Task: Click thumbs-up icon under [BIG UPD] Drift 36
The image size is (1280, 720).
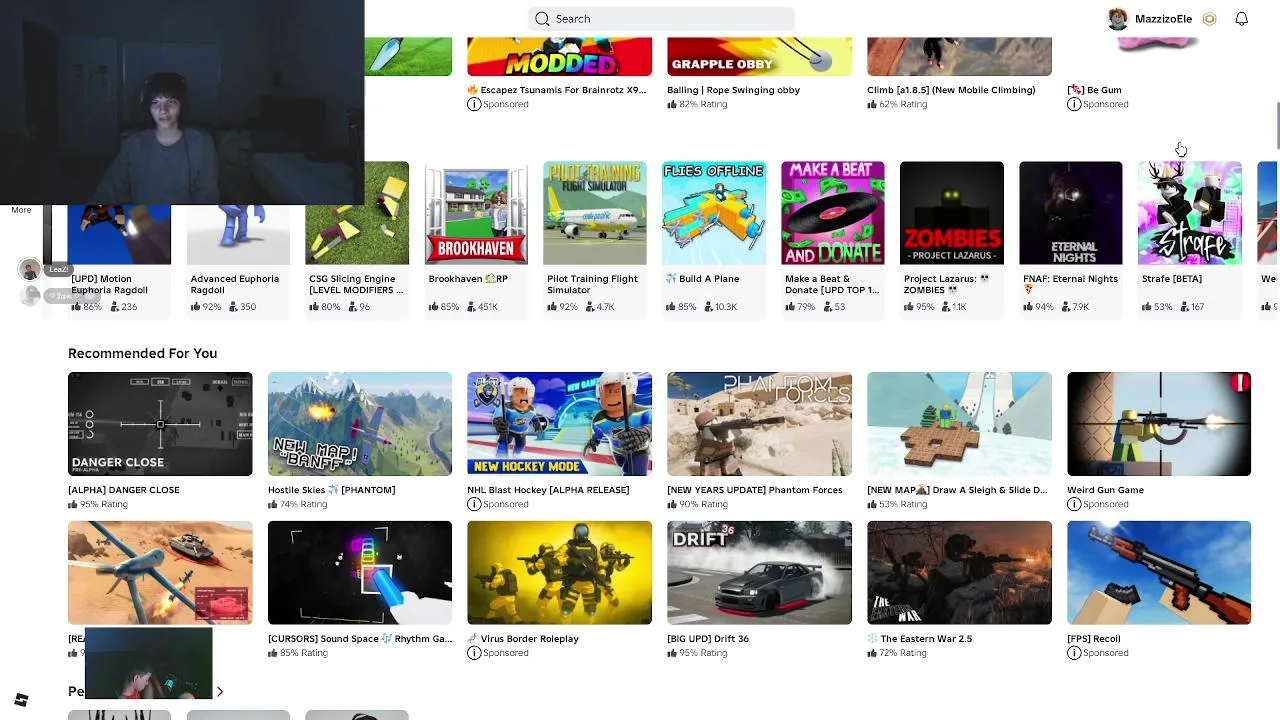Action: pyautogui.click(x=673, y=653)
